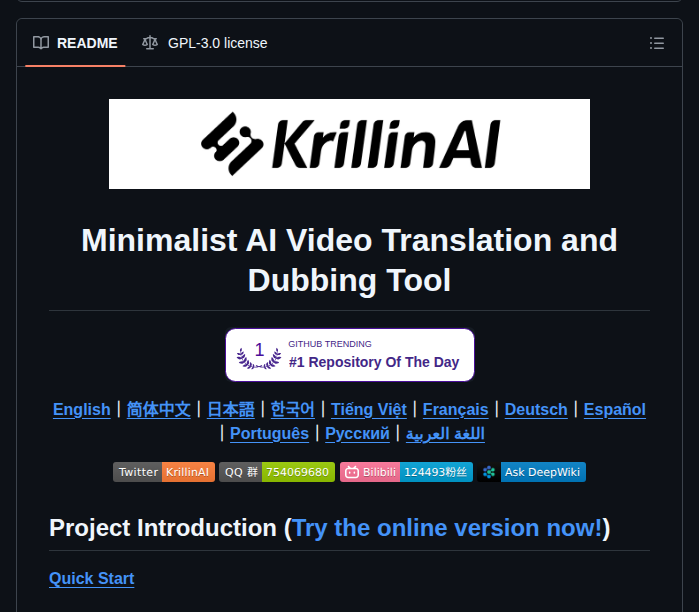Click the laurel wreath number 1 icon
The width and height of the screenshot is (699, 612).
(259, 356)
